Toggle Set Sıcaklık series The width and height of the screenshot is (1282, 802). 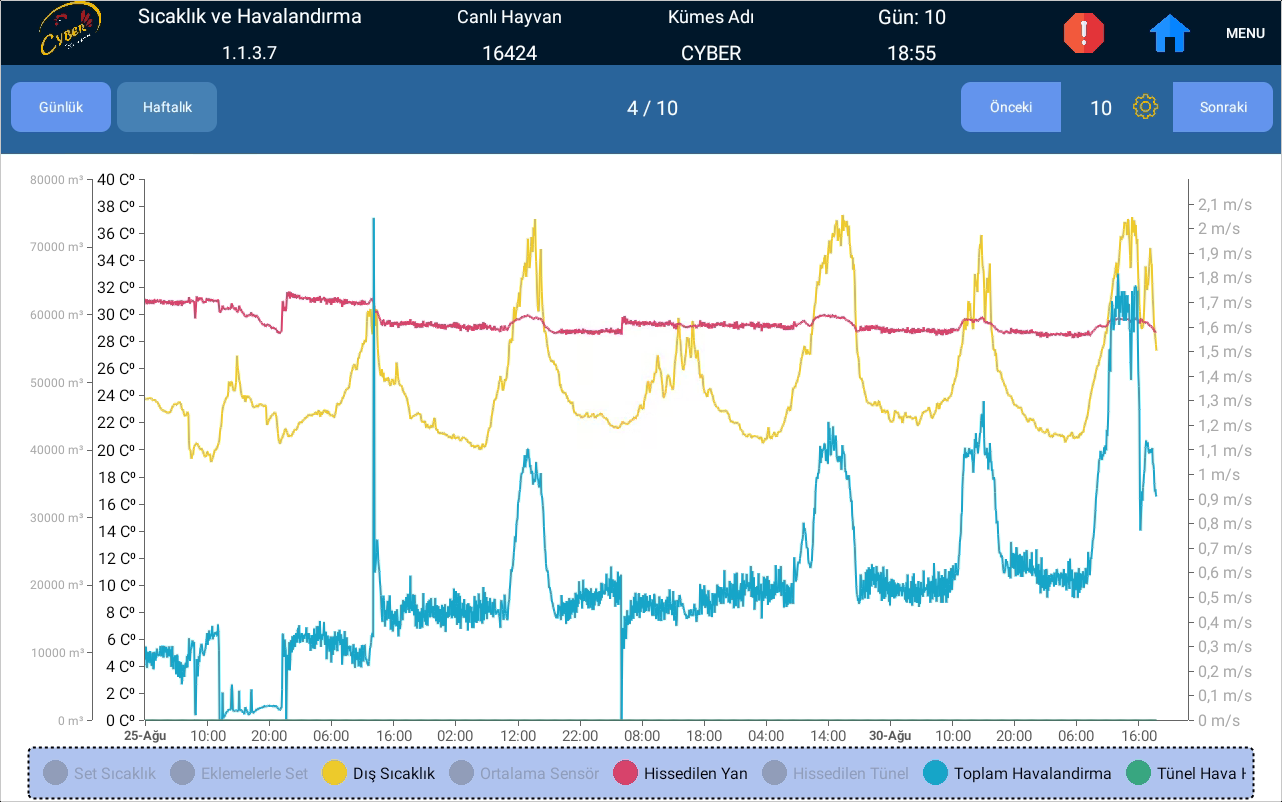[100, 773]
